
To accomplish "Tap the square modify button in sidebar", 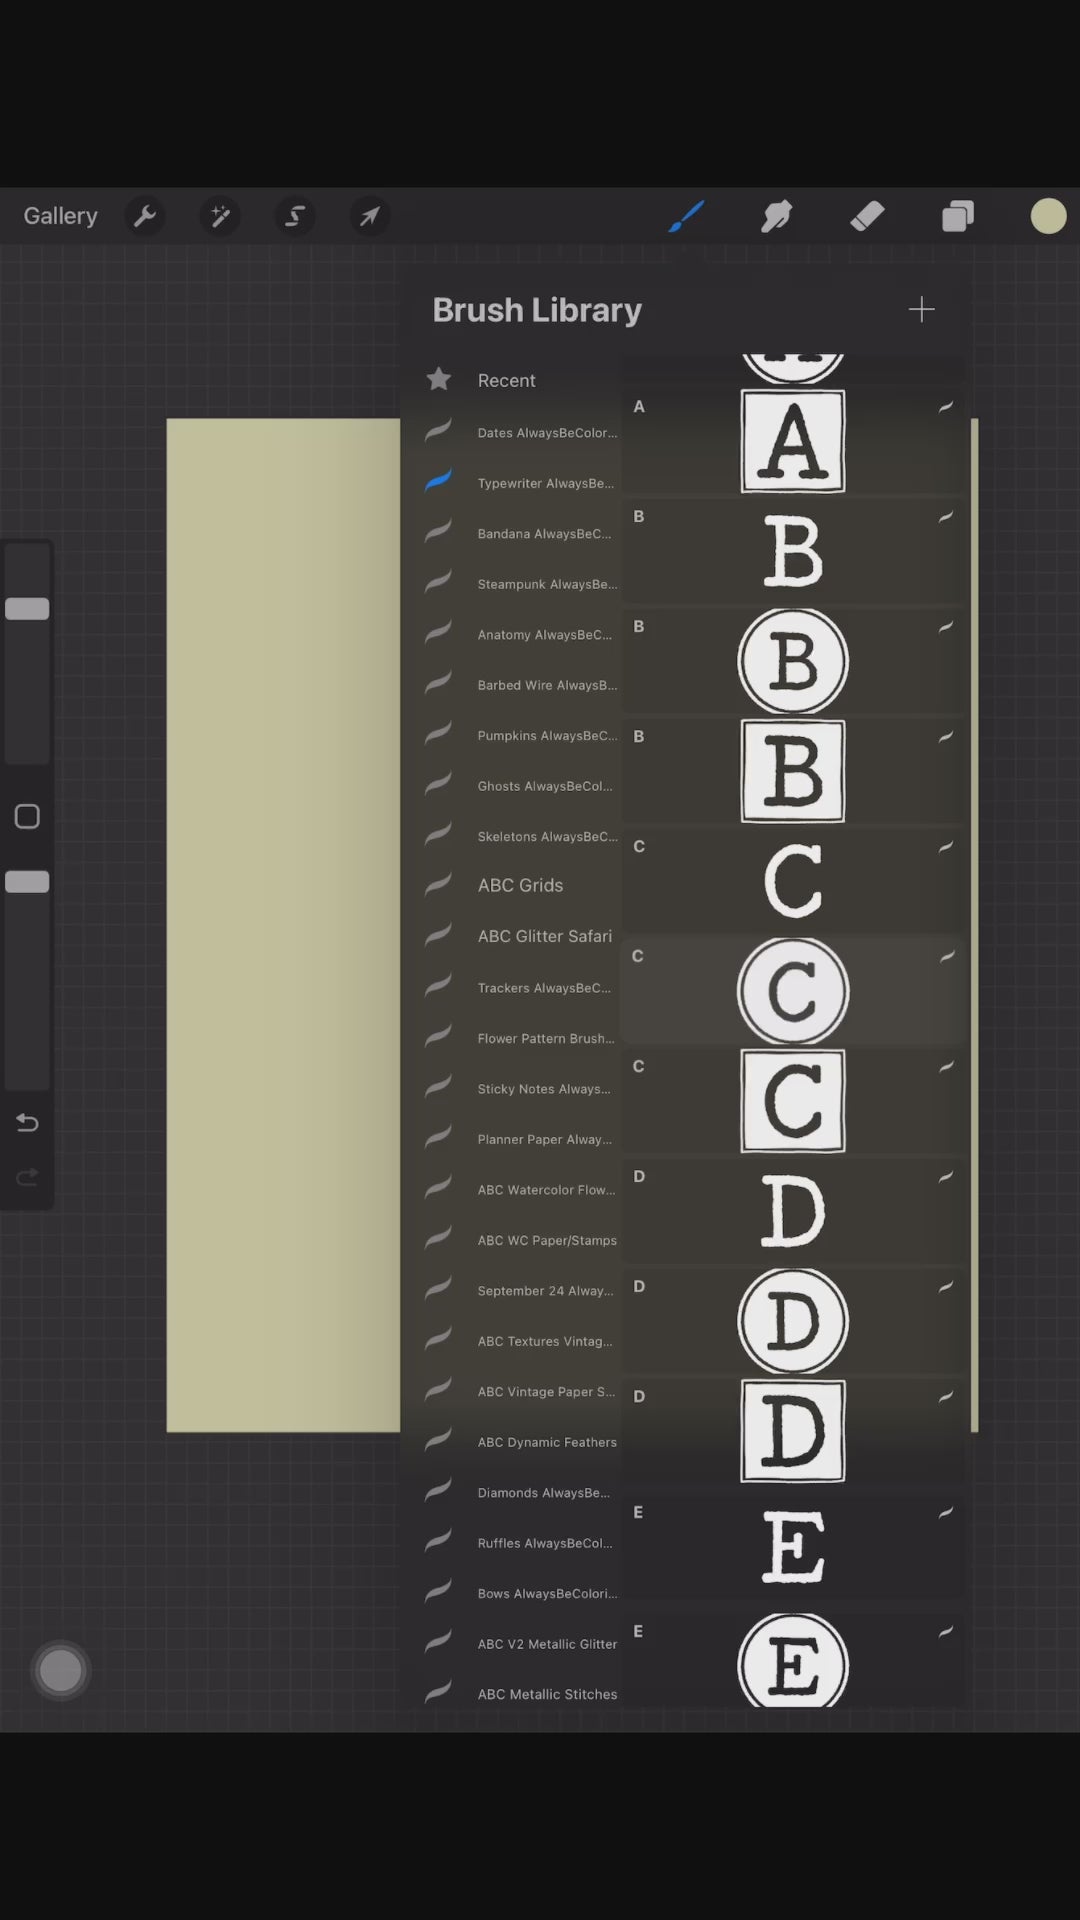I will pos(27,817).
